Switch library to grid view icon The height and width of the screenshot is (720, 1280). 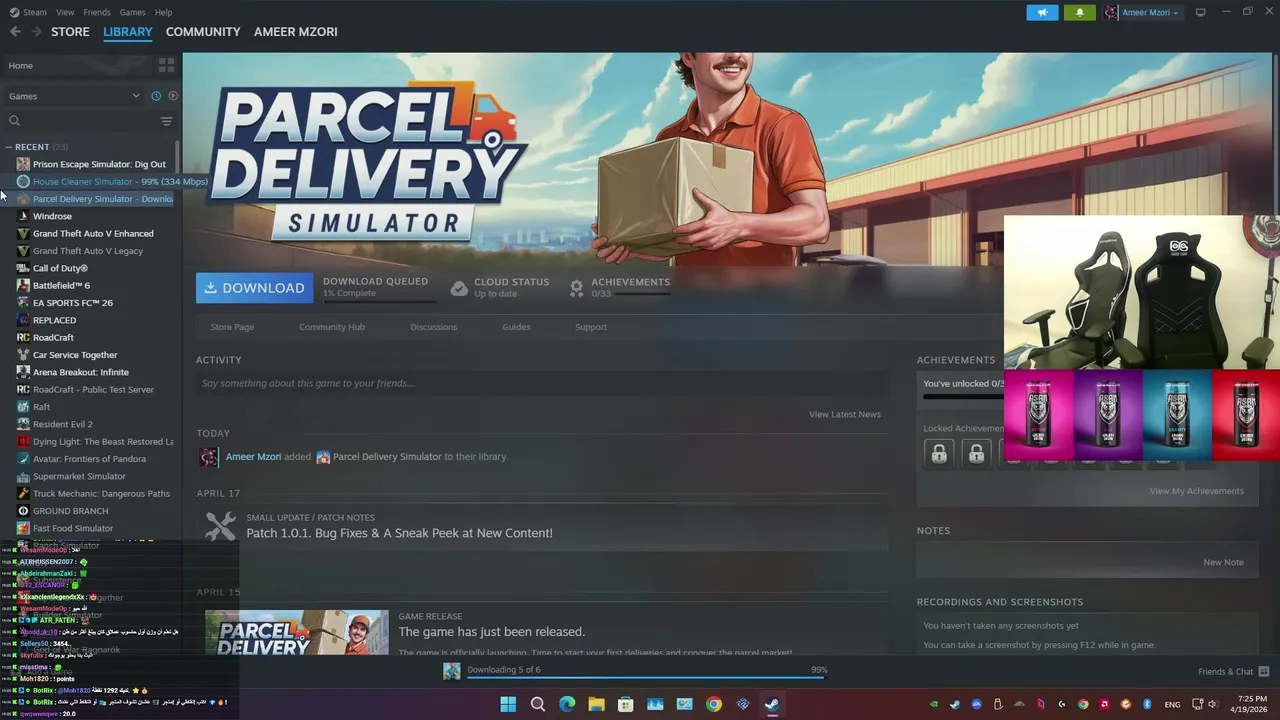pos(166,65)
